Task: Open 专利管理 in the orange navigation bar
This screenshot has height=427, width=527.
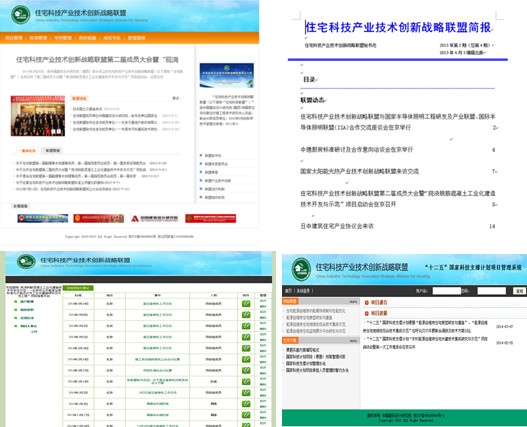Action: 63,38
